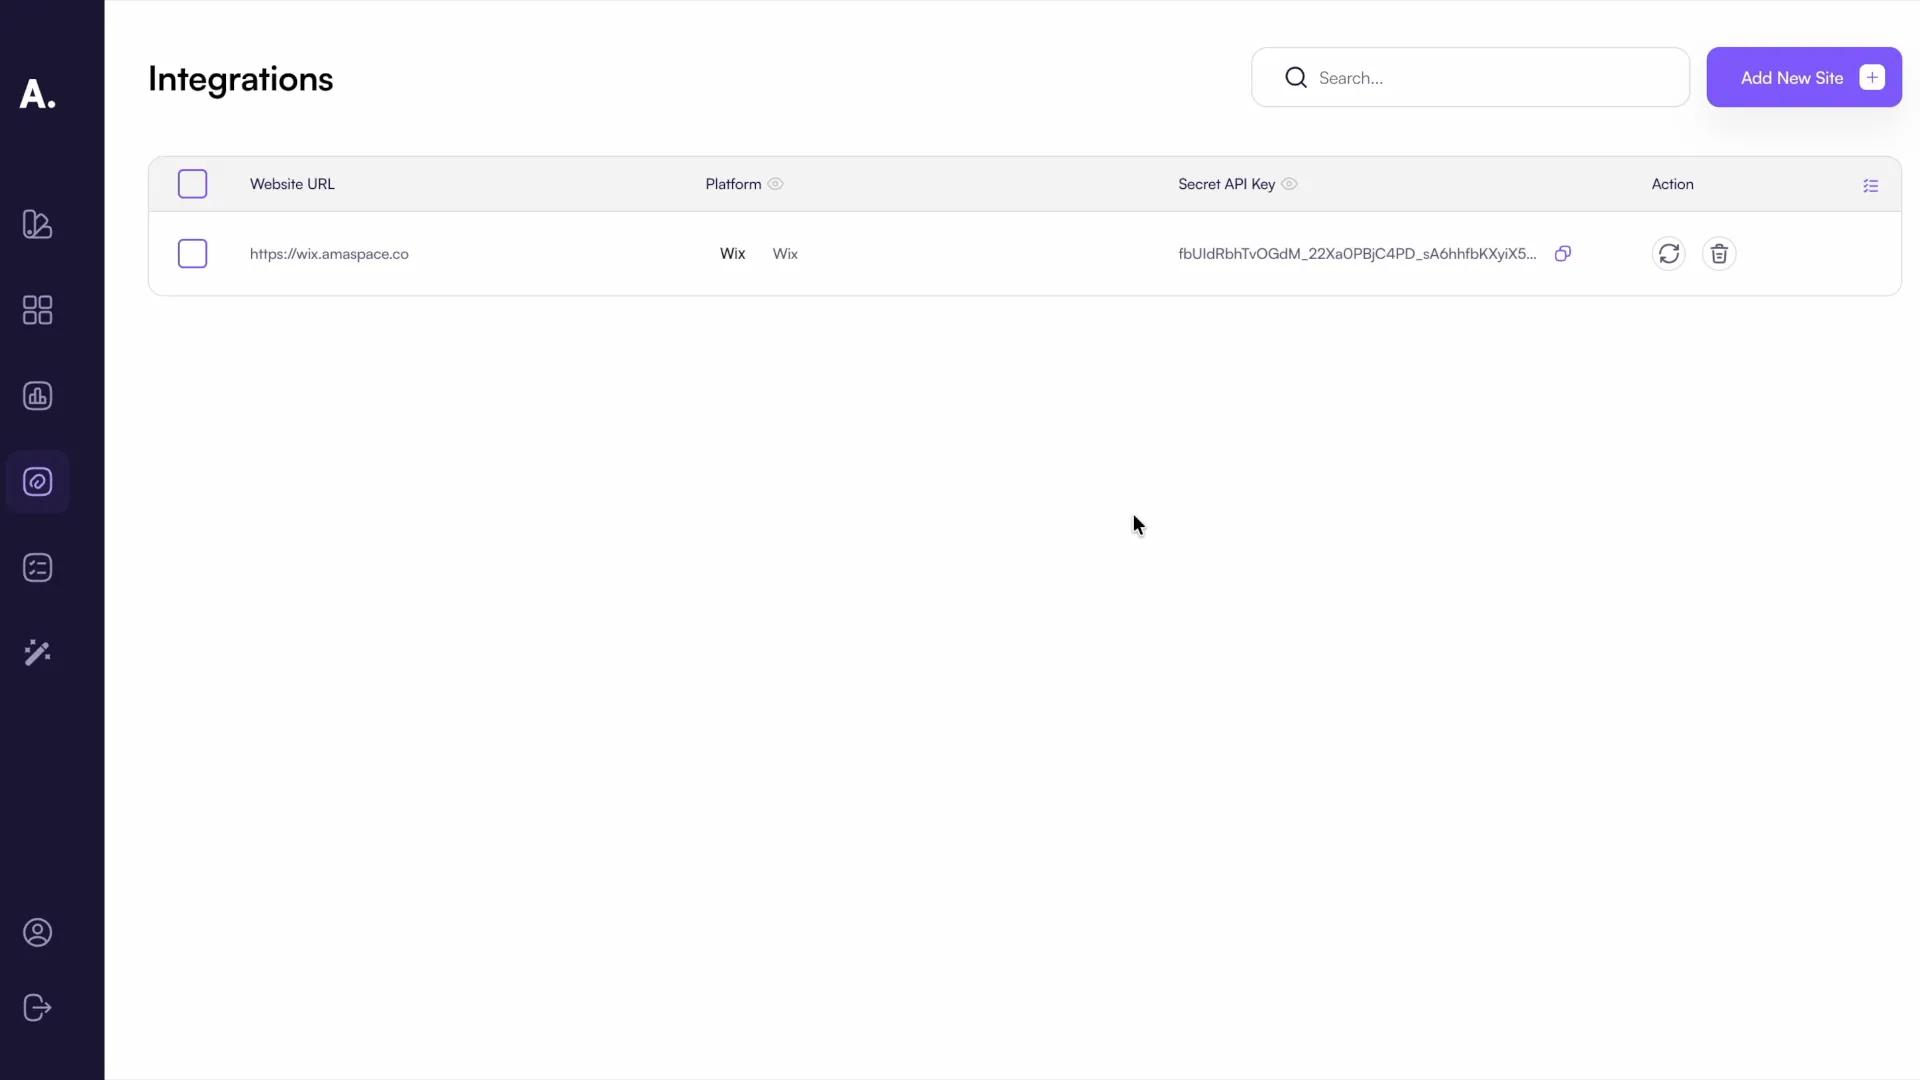The height and width of the screenshot is (1080, 1920).
Task: Open the notes-and-pen icon in sidebar
Action: coord(37,224)
